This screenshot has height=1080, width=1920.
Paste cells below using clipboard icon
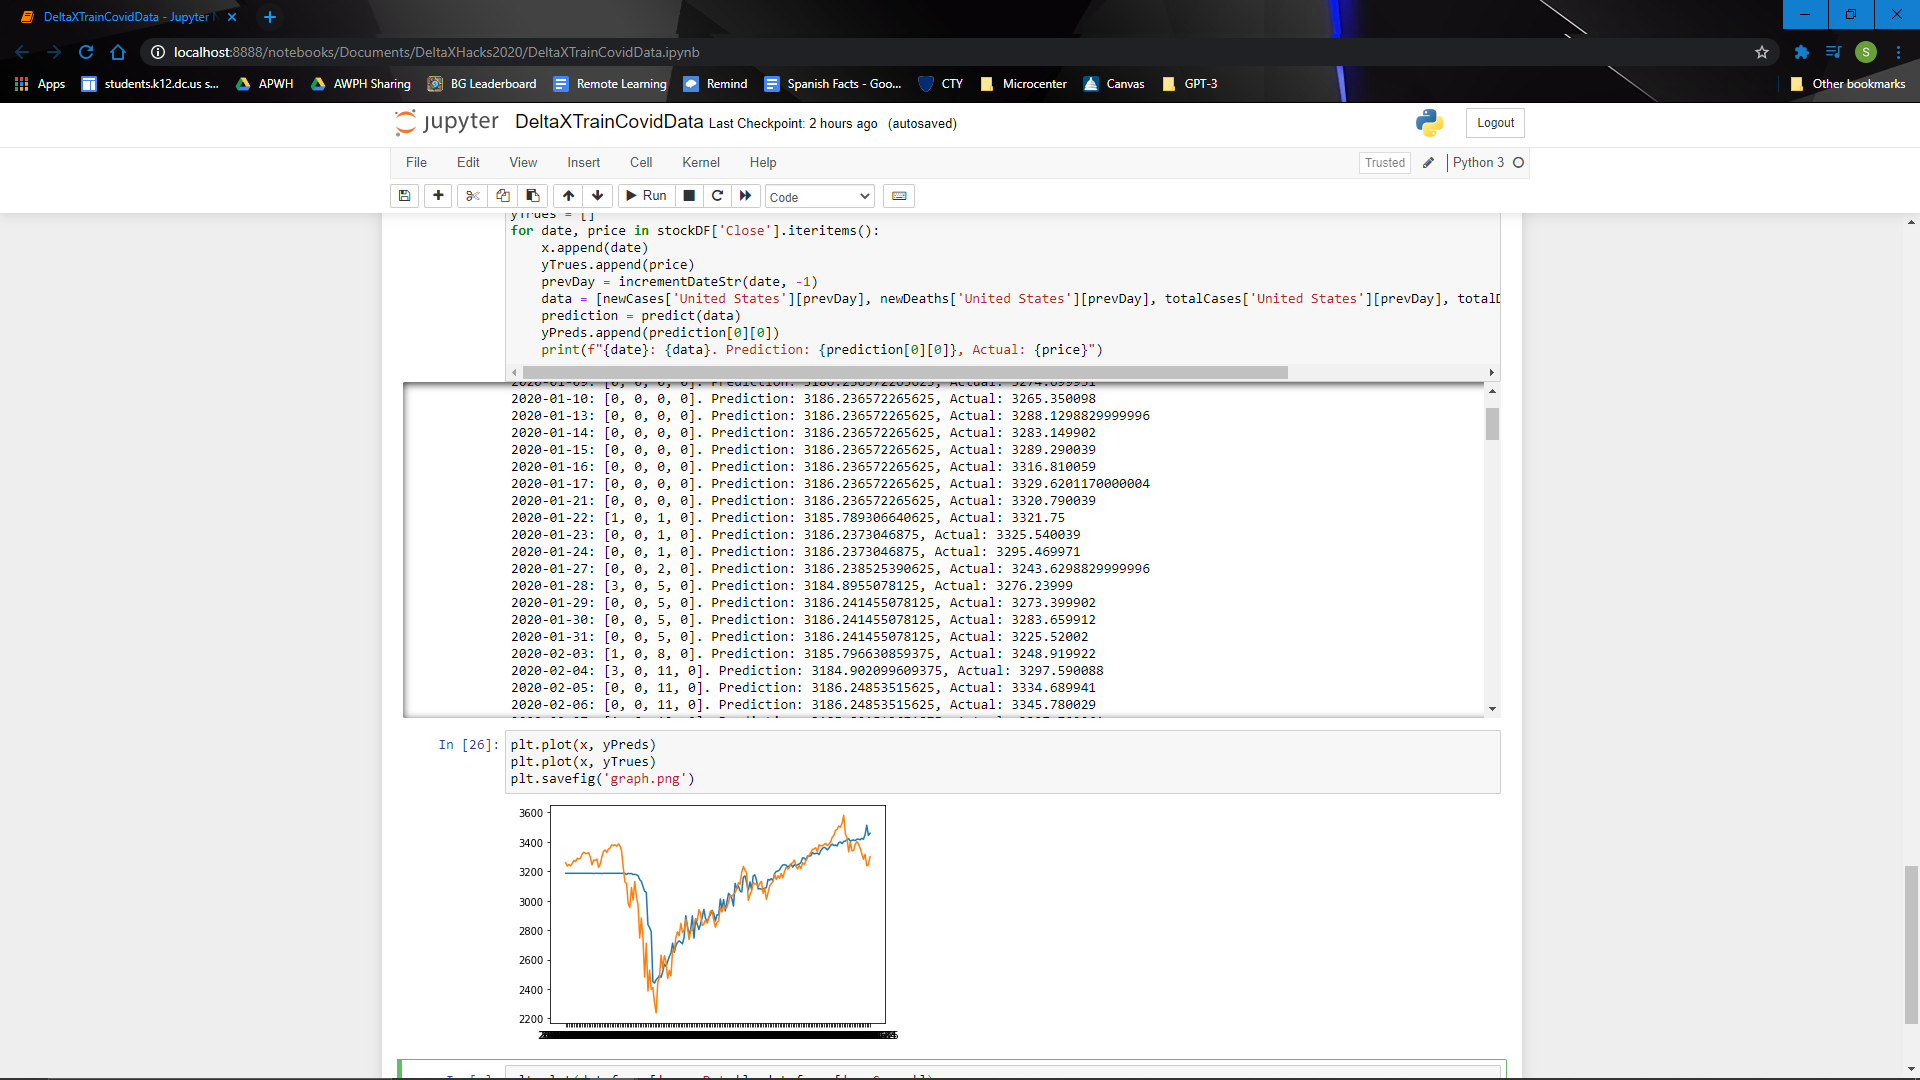pyautogui.click(x=533, y=196)
